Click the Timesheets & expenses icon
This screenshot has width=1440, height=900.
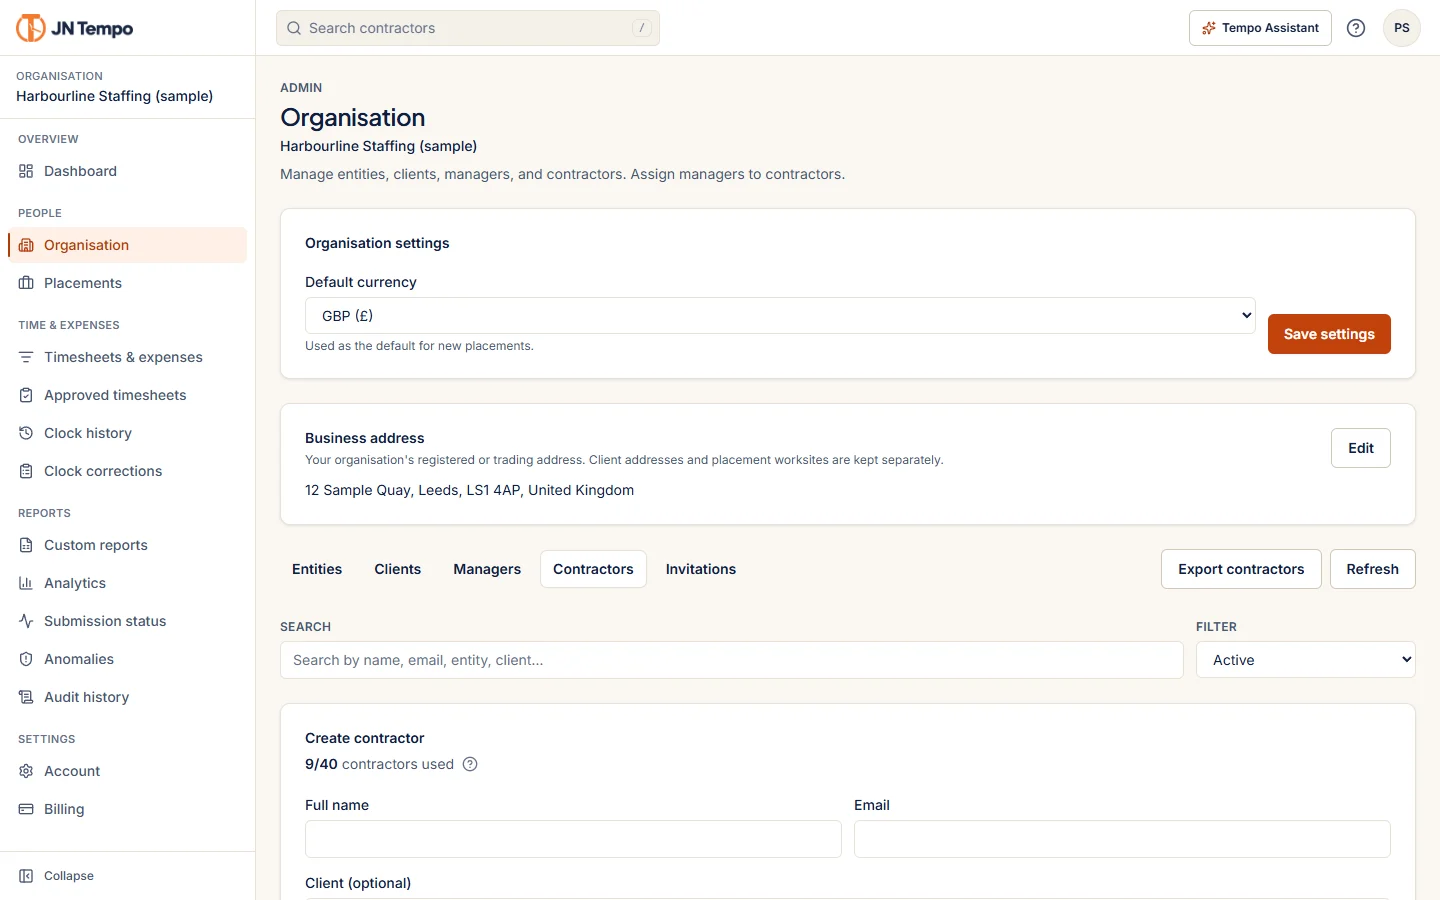point(26,357)
